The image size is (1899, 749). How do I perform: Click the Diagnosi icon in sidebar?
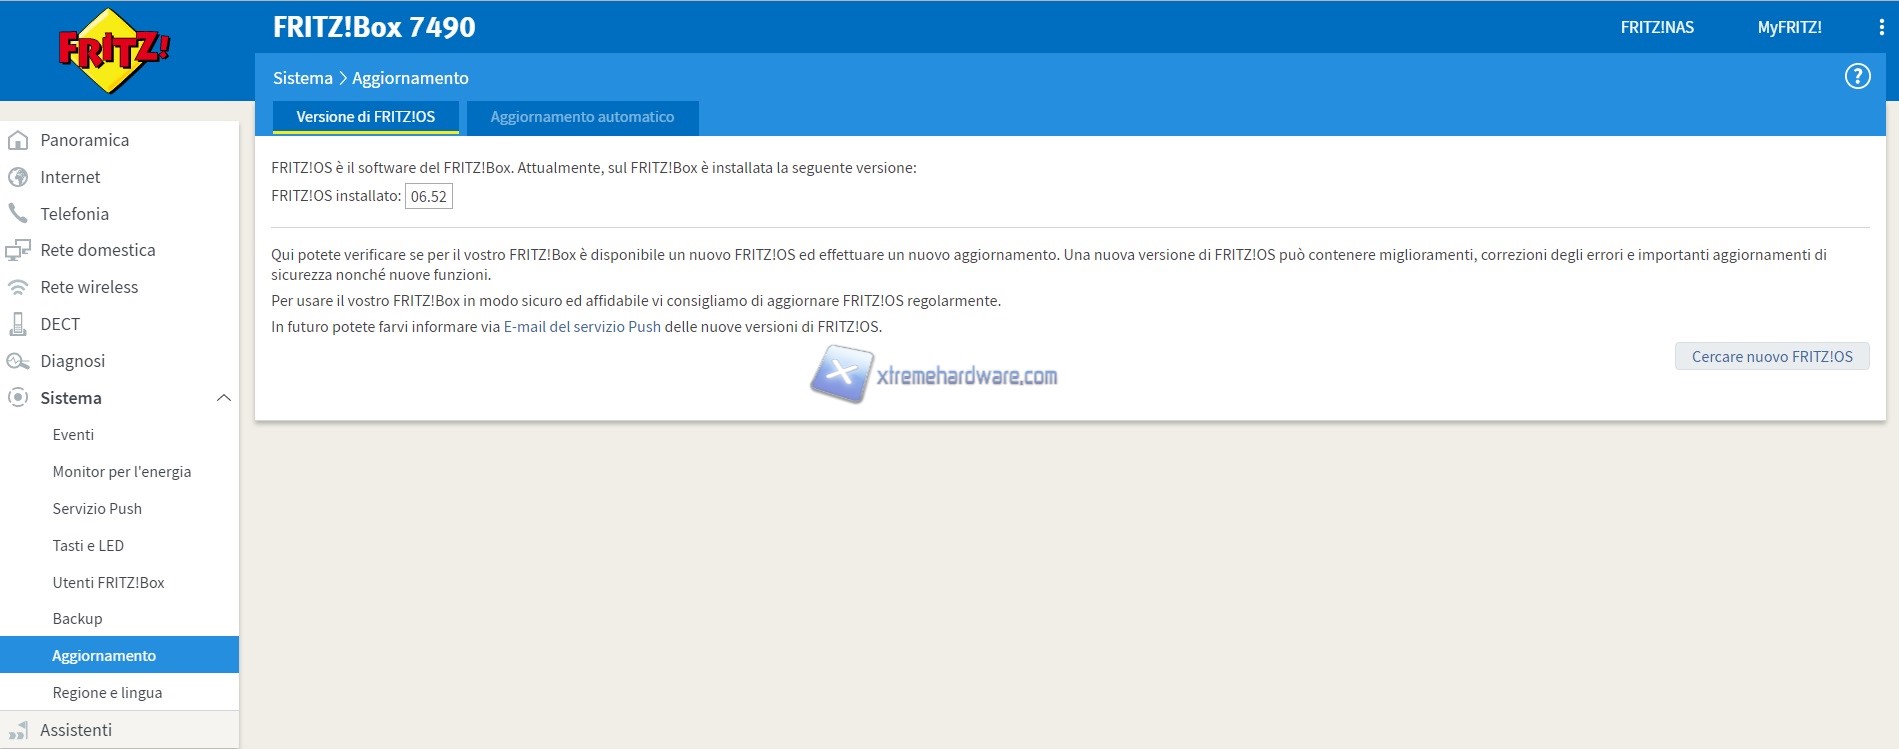(x=18, y=361)
